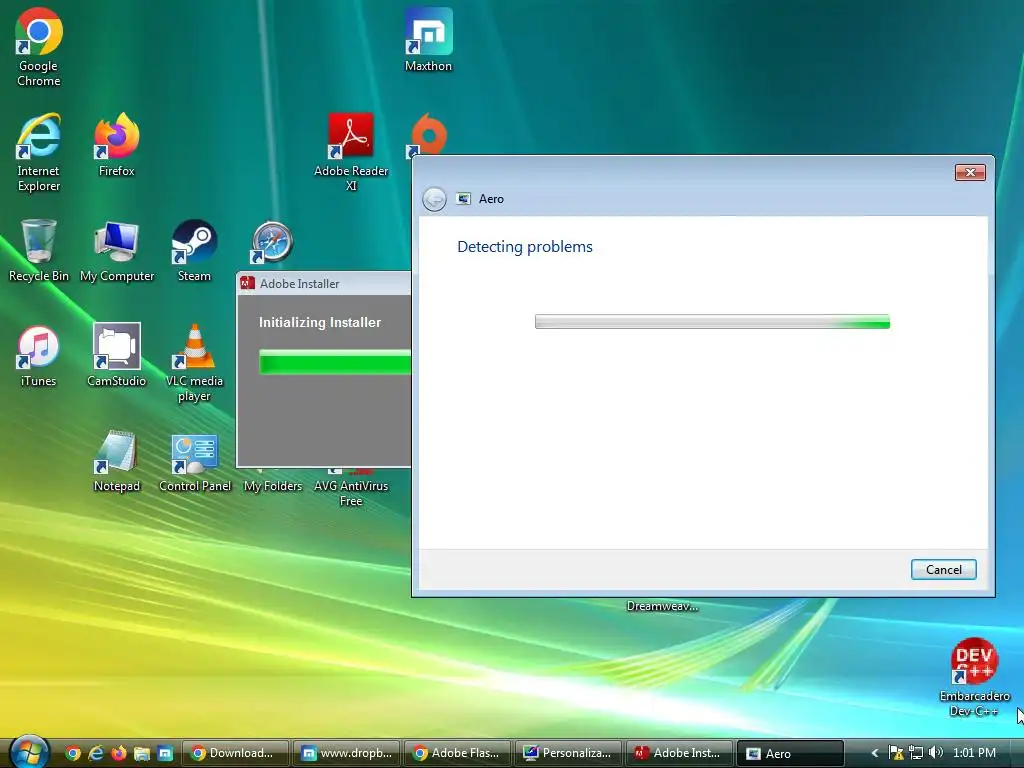Select the Safari compass desktop icon
The image size is (1024, 768).
pos(272,242)
